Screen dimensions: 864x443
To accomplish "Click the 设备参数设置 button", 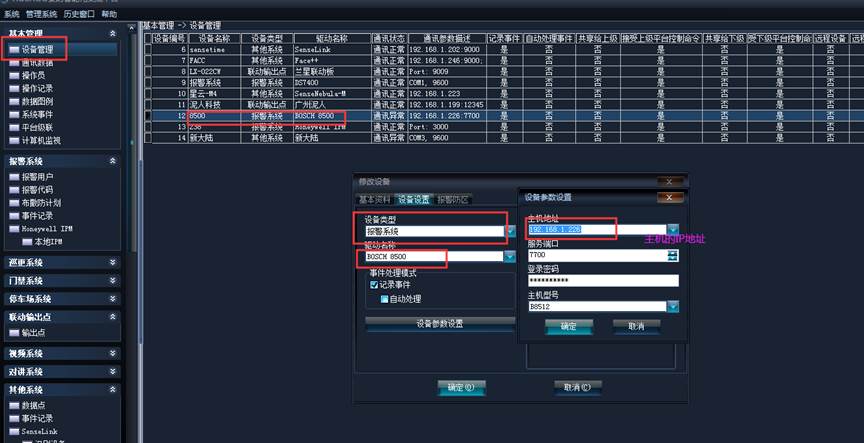I will point(440,323).
